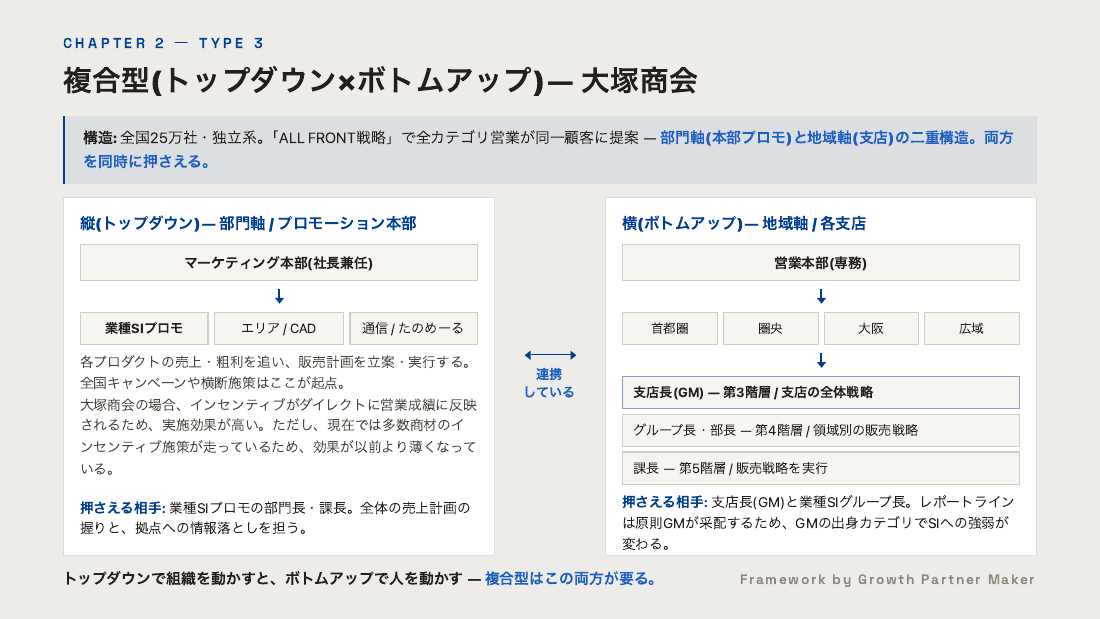This screenshot has width=1100, height=619.
Task: Select the 首都圏 region box
Action: (670, 328)
